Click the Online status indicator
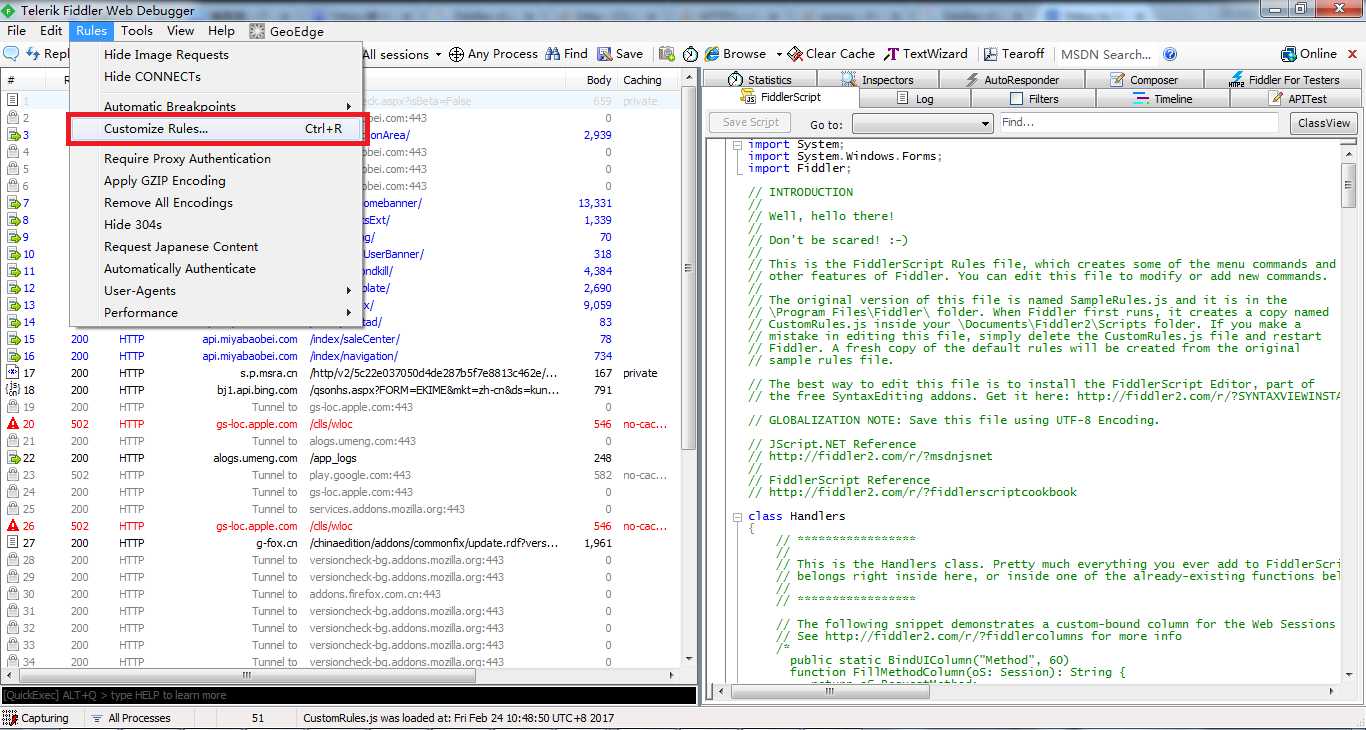Image resolution: width=1366 pixels, height=730 pixels. (1309, 54)
